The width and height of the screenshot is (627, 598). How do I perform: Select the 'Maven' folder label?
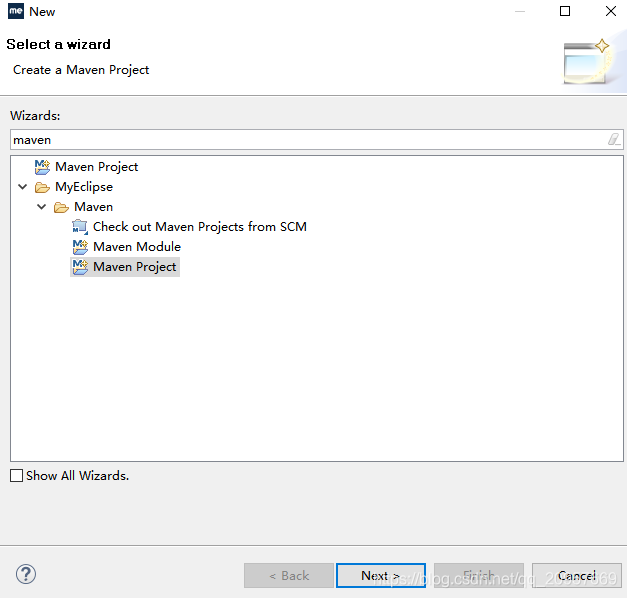click(94, 207)
